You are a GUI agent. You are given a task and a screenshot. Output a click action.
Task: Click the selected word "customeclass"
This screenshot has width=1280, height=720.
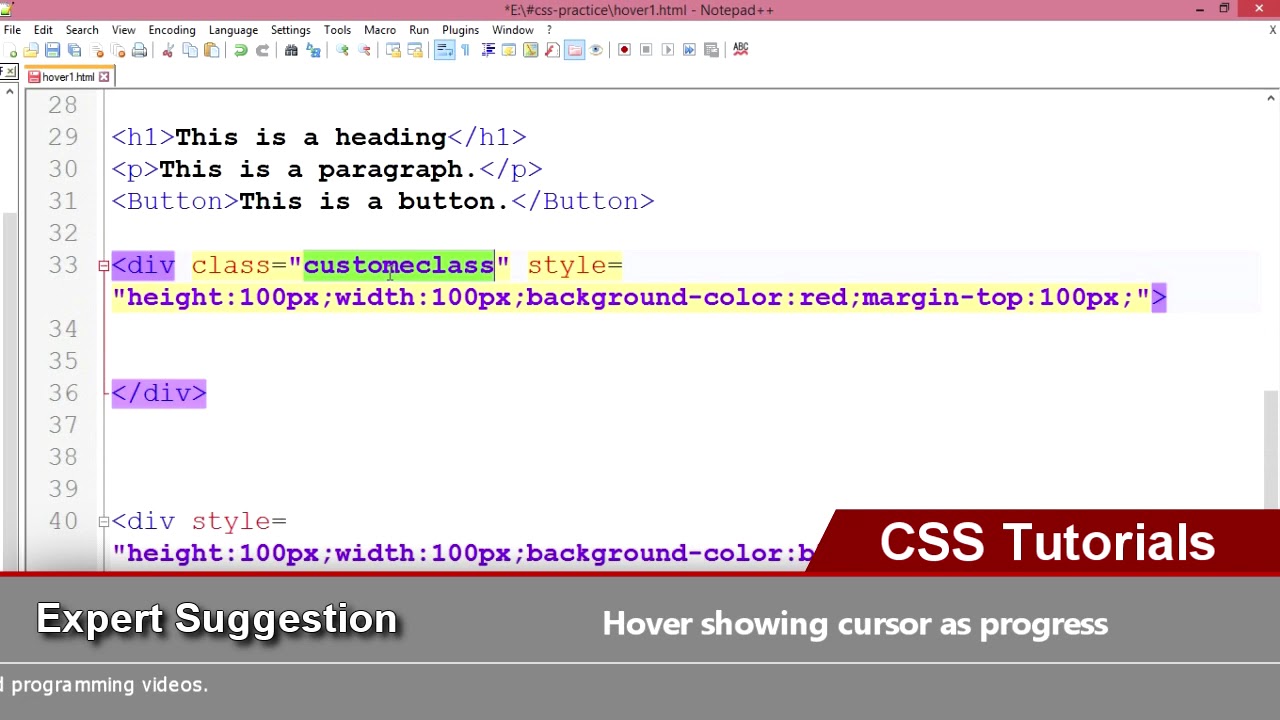[x=399, y=265]
